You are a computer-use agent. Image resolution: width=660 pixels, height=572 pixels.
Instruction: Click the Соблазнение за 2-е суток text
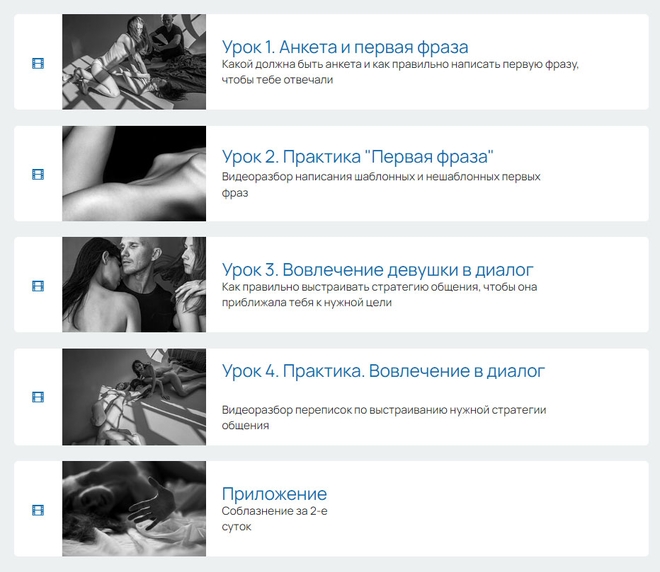tap(274, 519)
